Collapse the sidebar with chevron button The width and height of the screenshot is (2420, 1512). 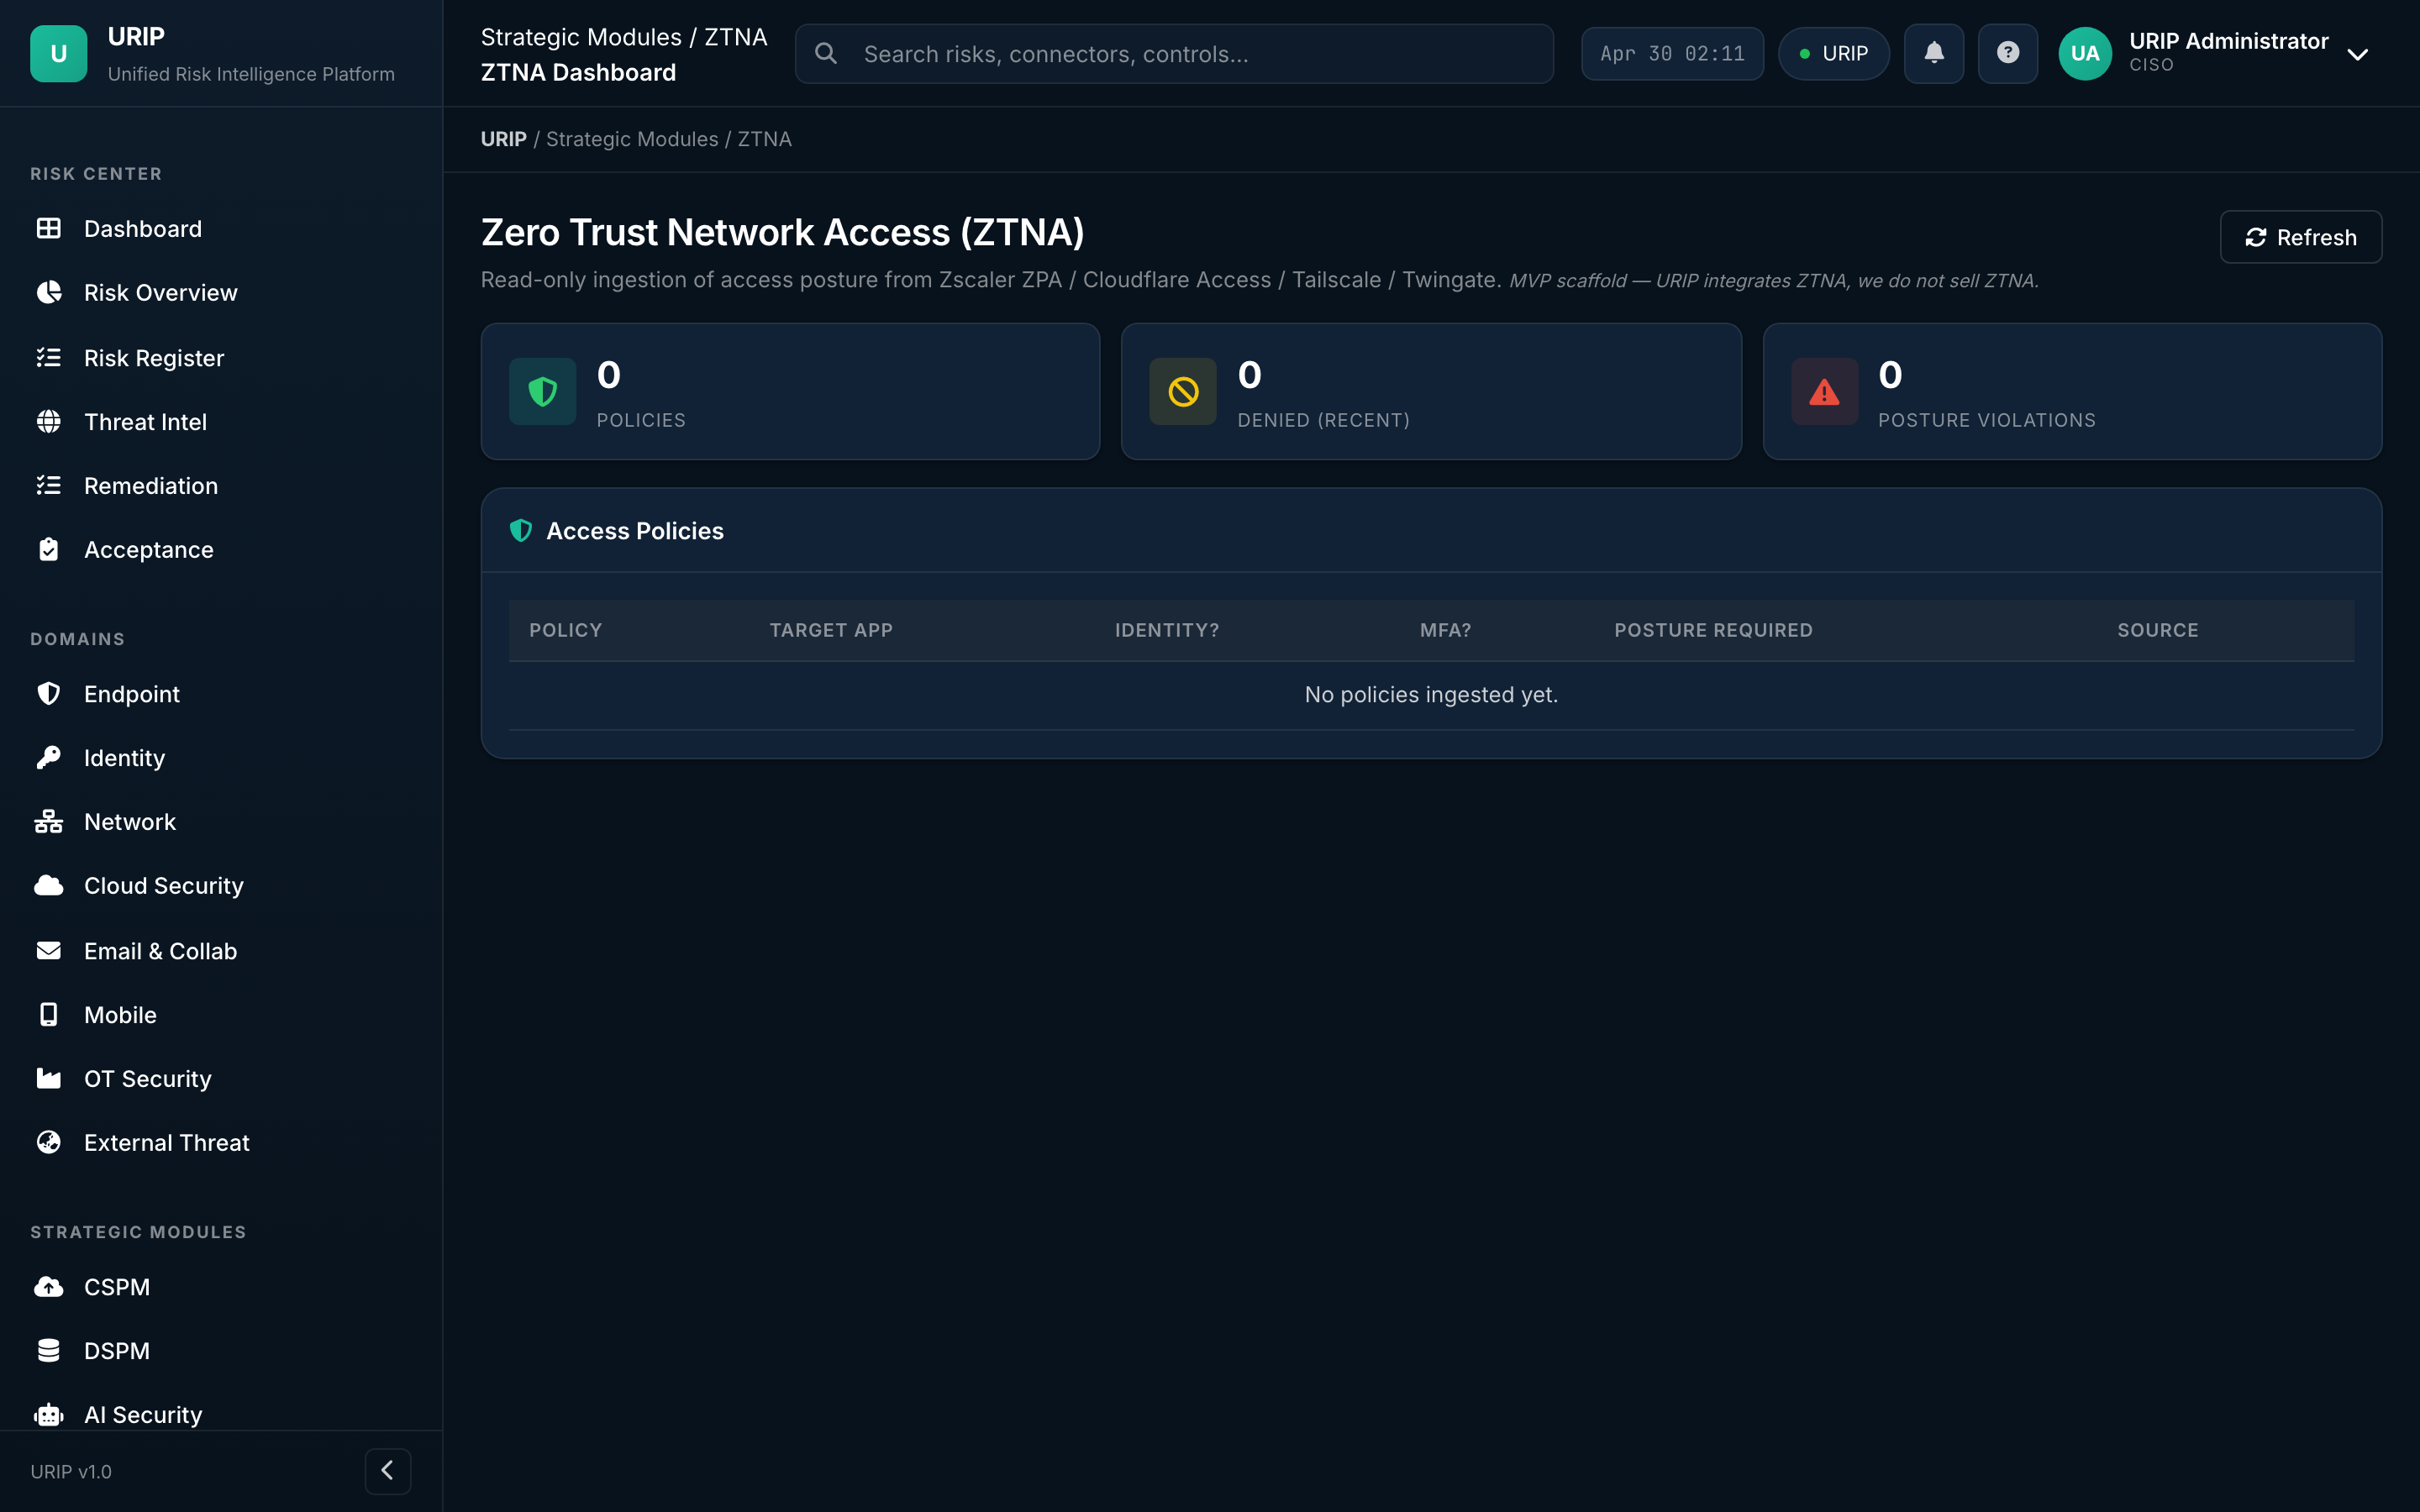tap(388, 1471)
